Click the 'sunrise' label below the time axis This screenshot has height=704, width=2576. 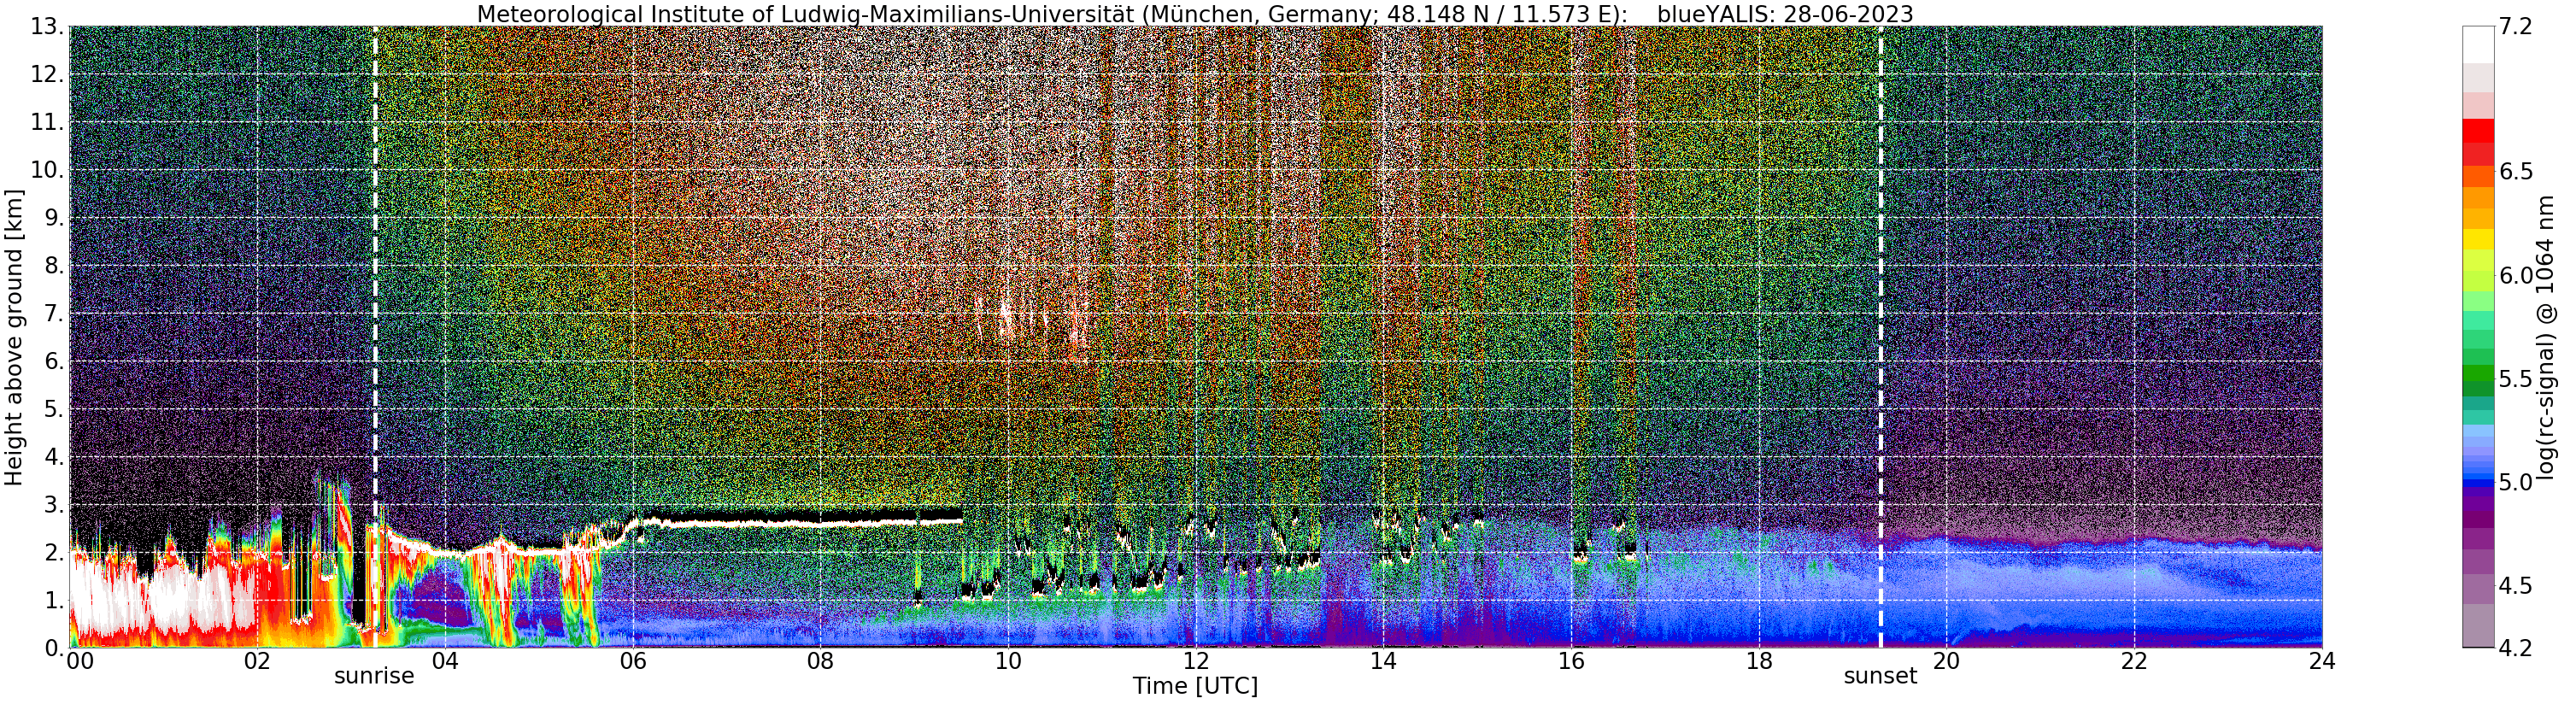tap(374, 676)
